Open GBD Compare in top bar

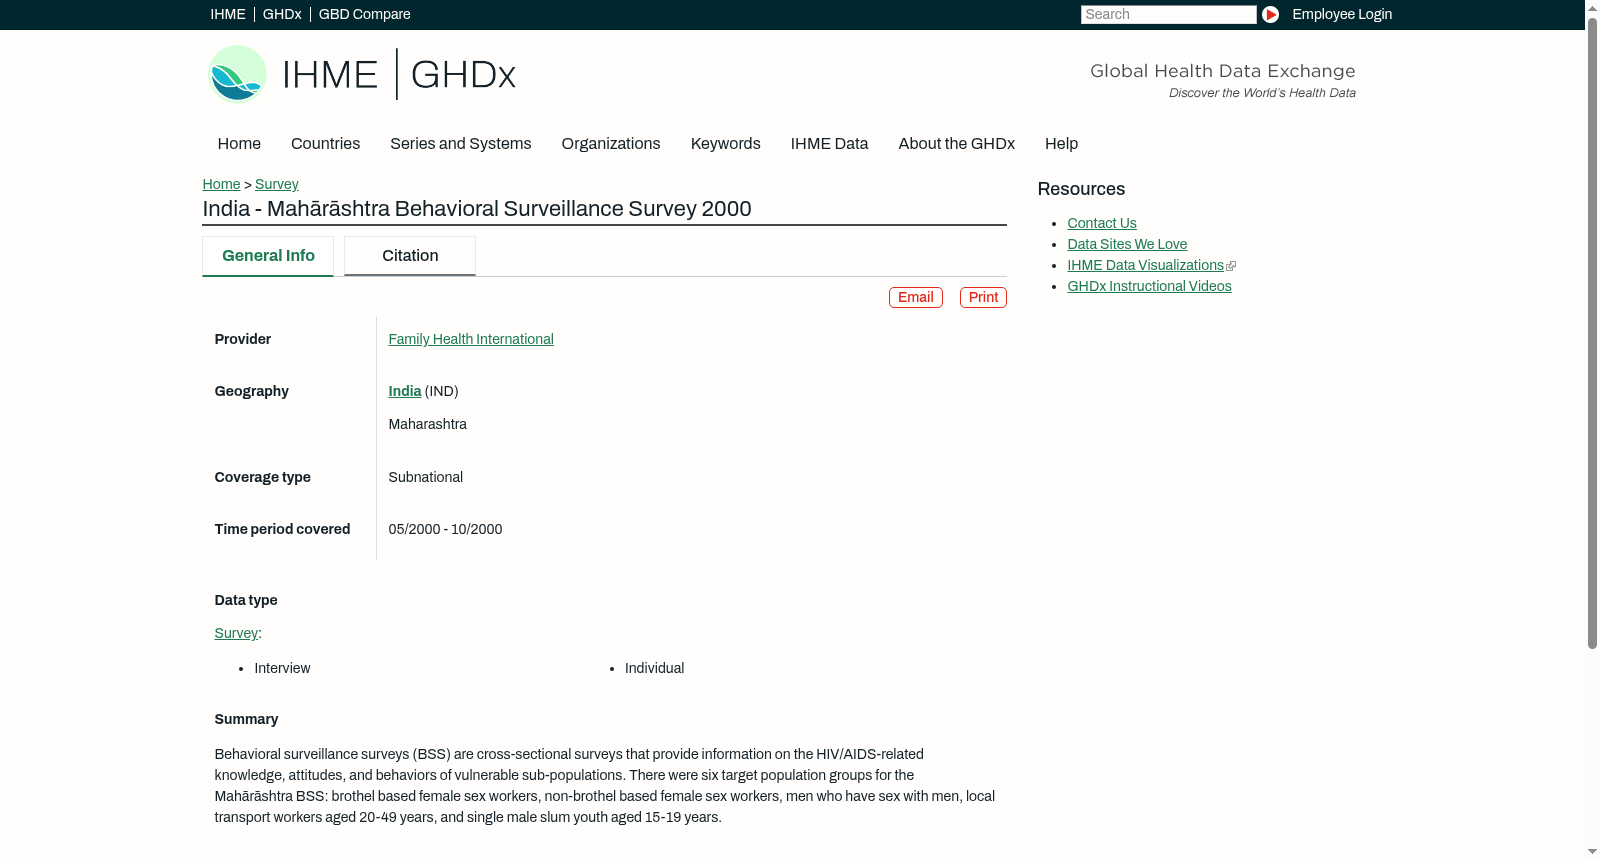(364, 14)
